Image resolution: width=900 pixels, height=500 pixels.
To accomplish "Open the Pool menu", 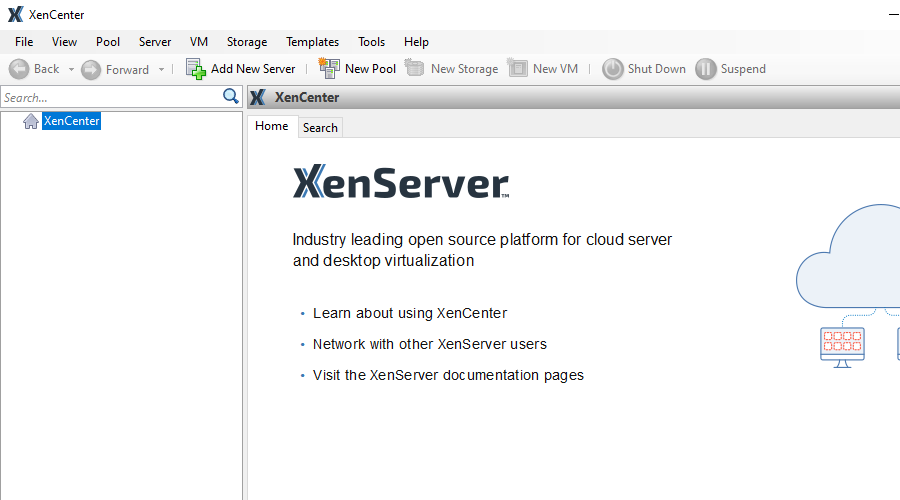I will pos(108,42).
